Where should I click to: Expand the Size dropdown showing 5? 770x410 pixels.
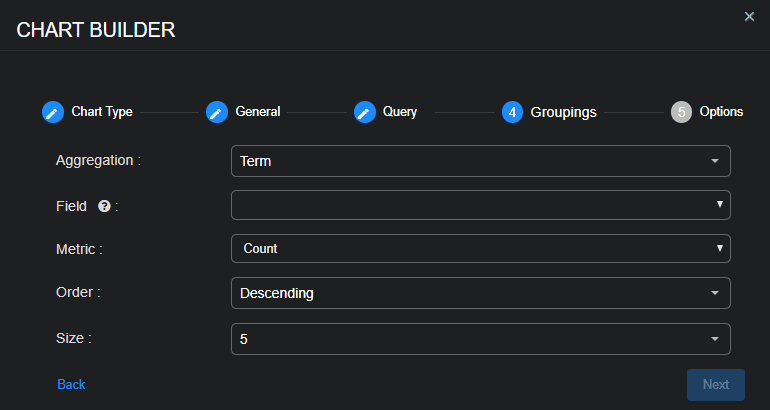tap(480, 339)
